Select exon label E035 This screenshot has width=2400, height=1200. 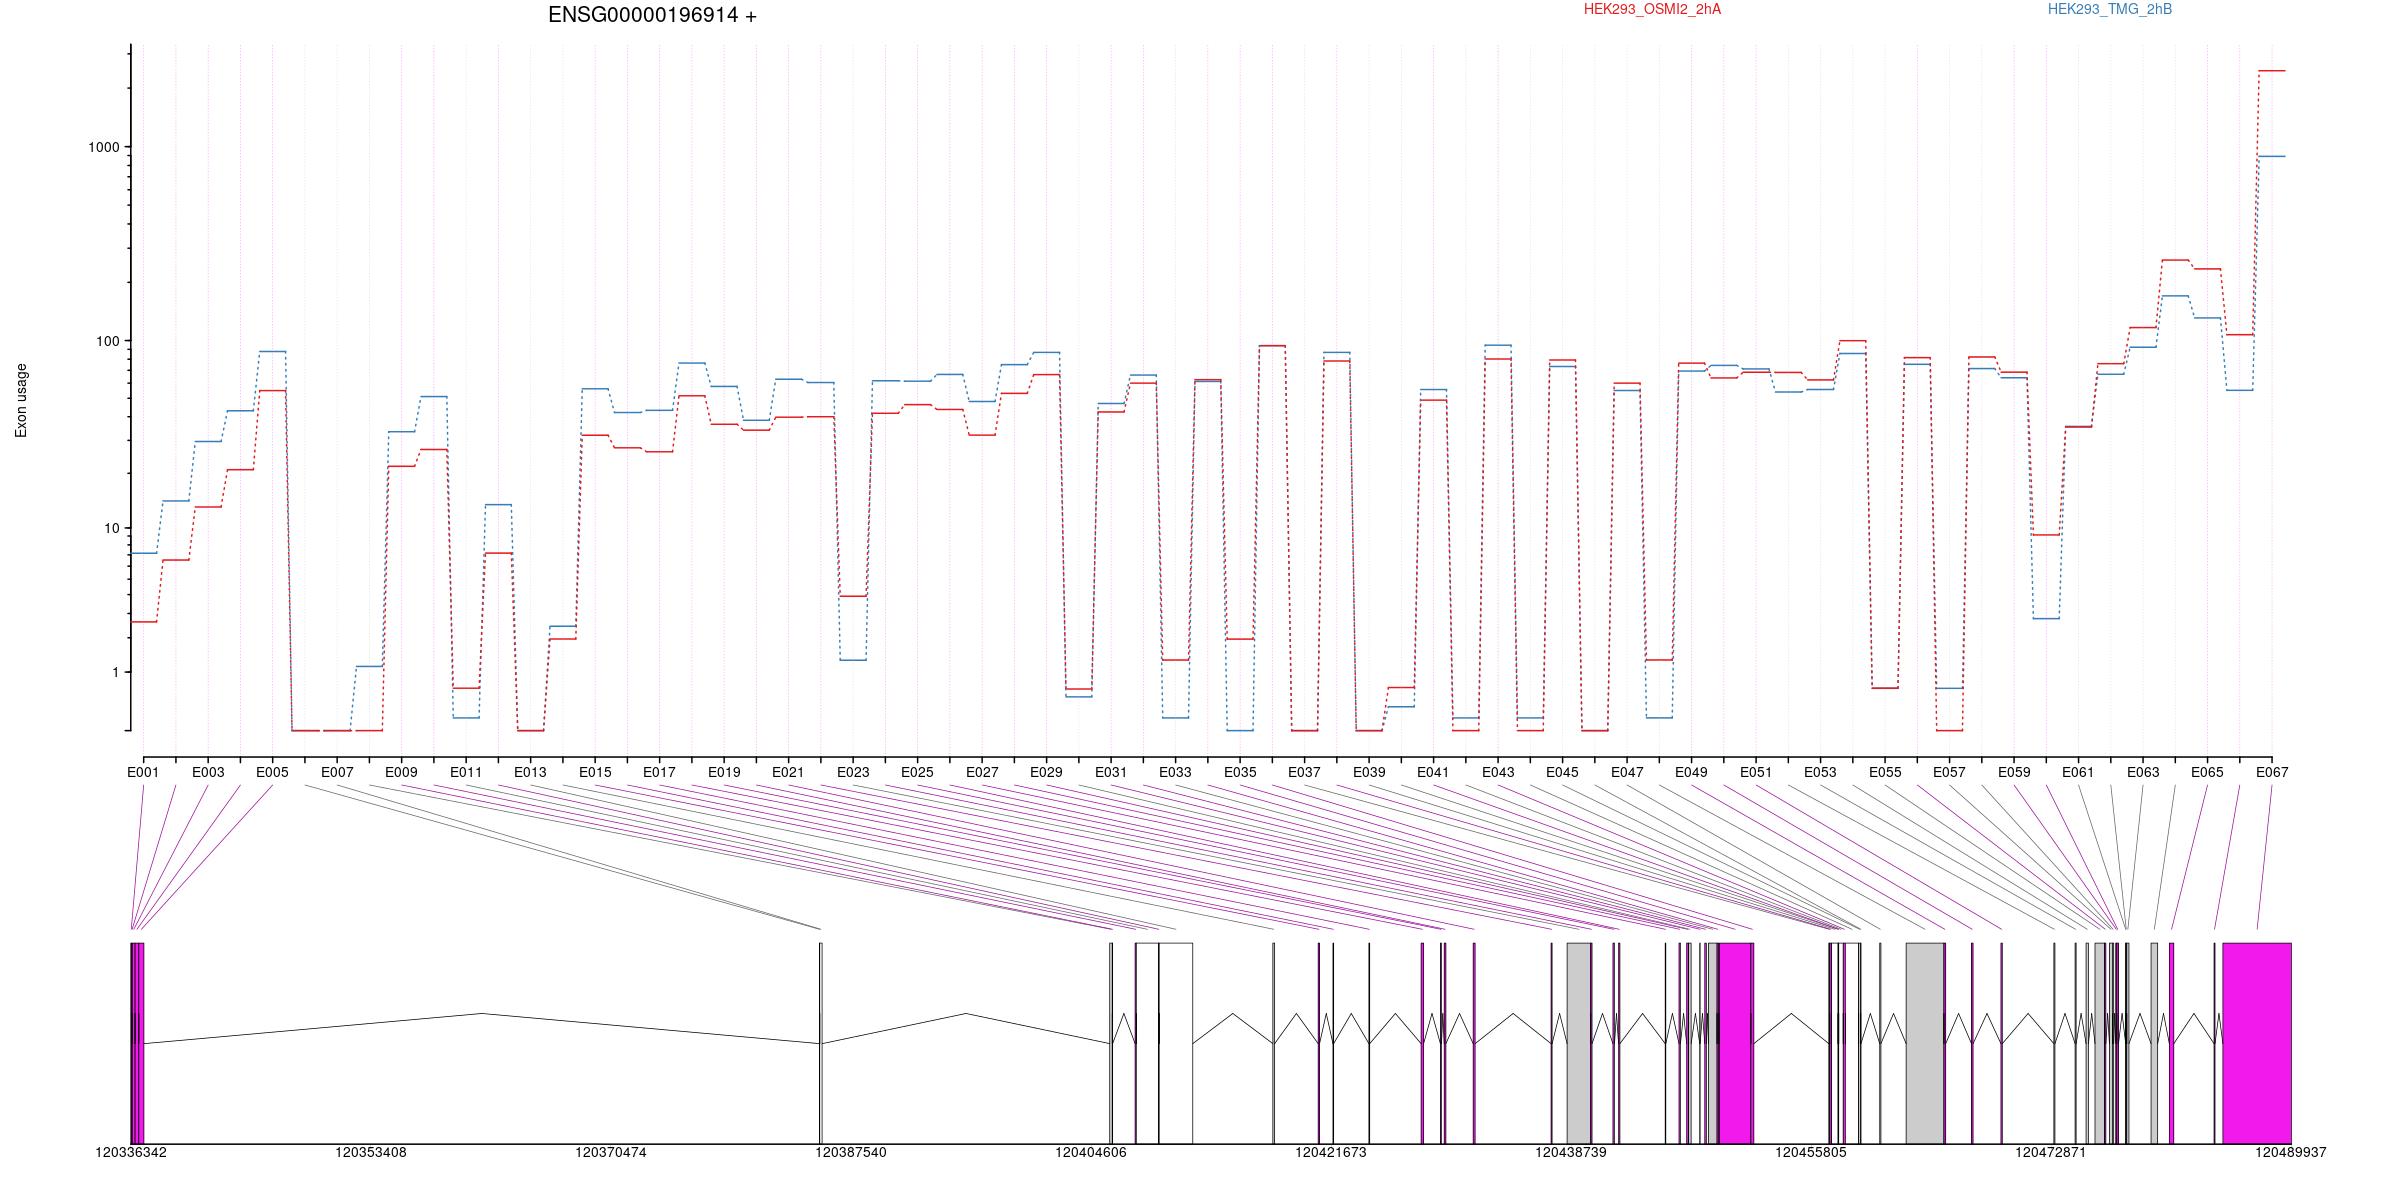click(1240, 772)
